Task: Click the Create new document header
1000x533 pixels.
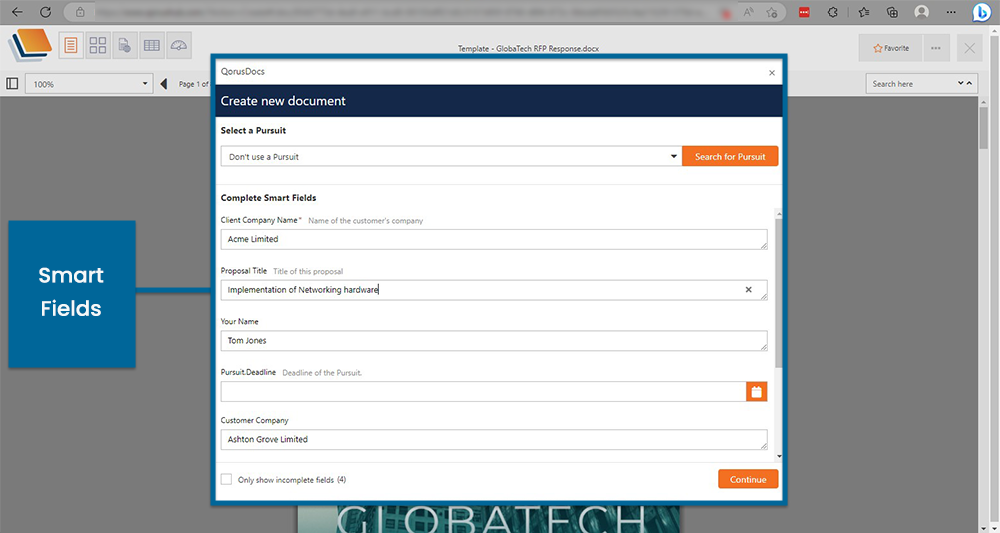Action: point(283,101)
